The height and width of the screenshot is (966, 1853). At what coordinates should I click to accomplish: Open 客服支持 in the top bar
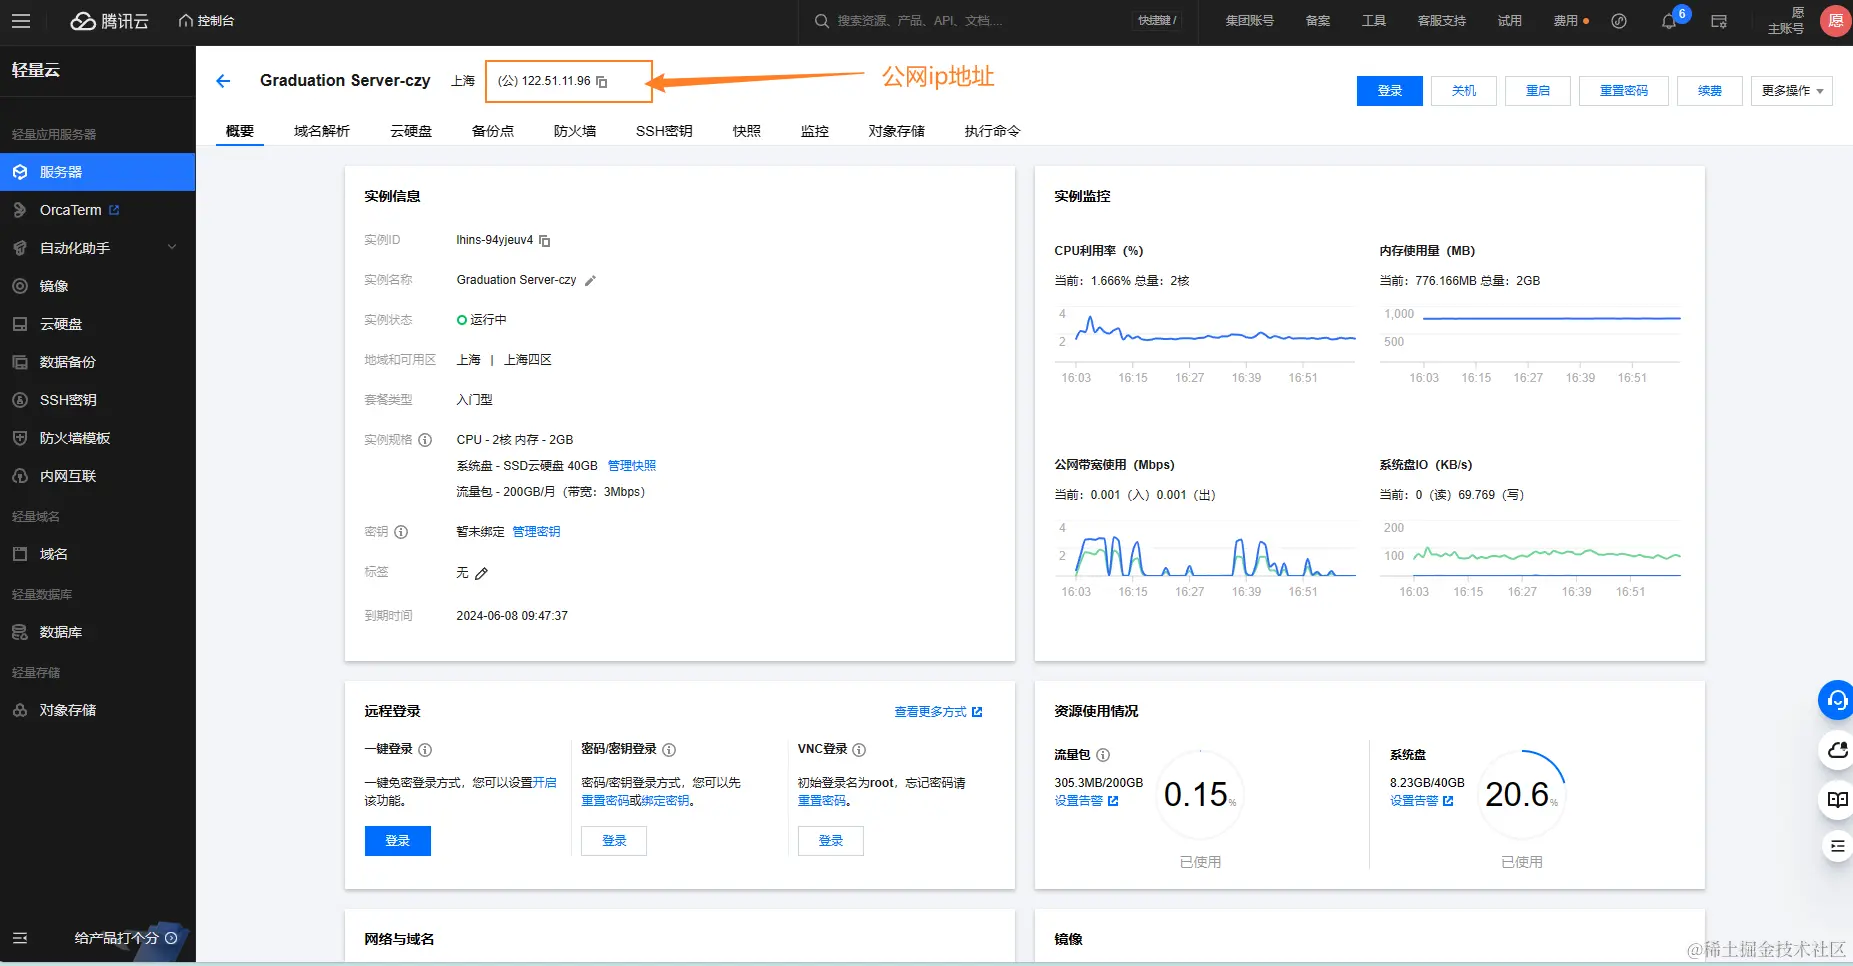click(1442, 21)
